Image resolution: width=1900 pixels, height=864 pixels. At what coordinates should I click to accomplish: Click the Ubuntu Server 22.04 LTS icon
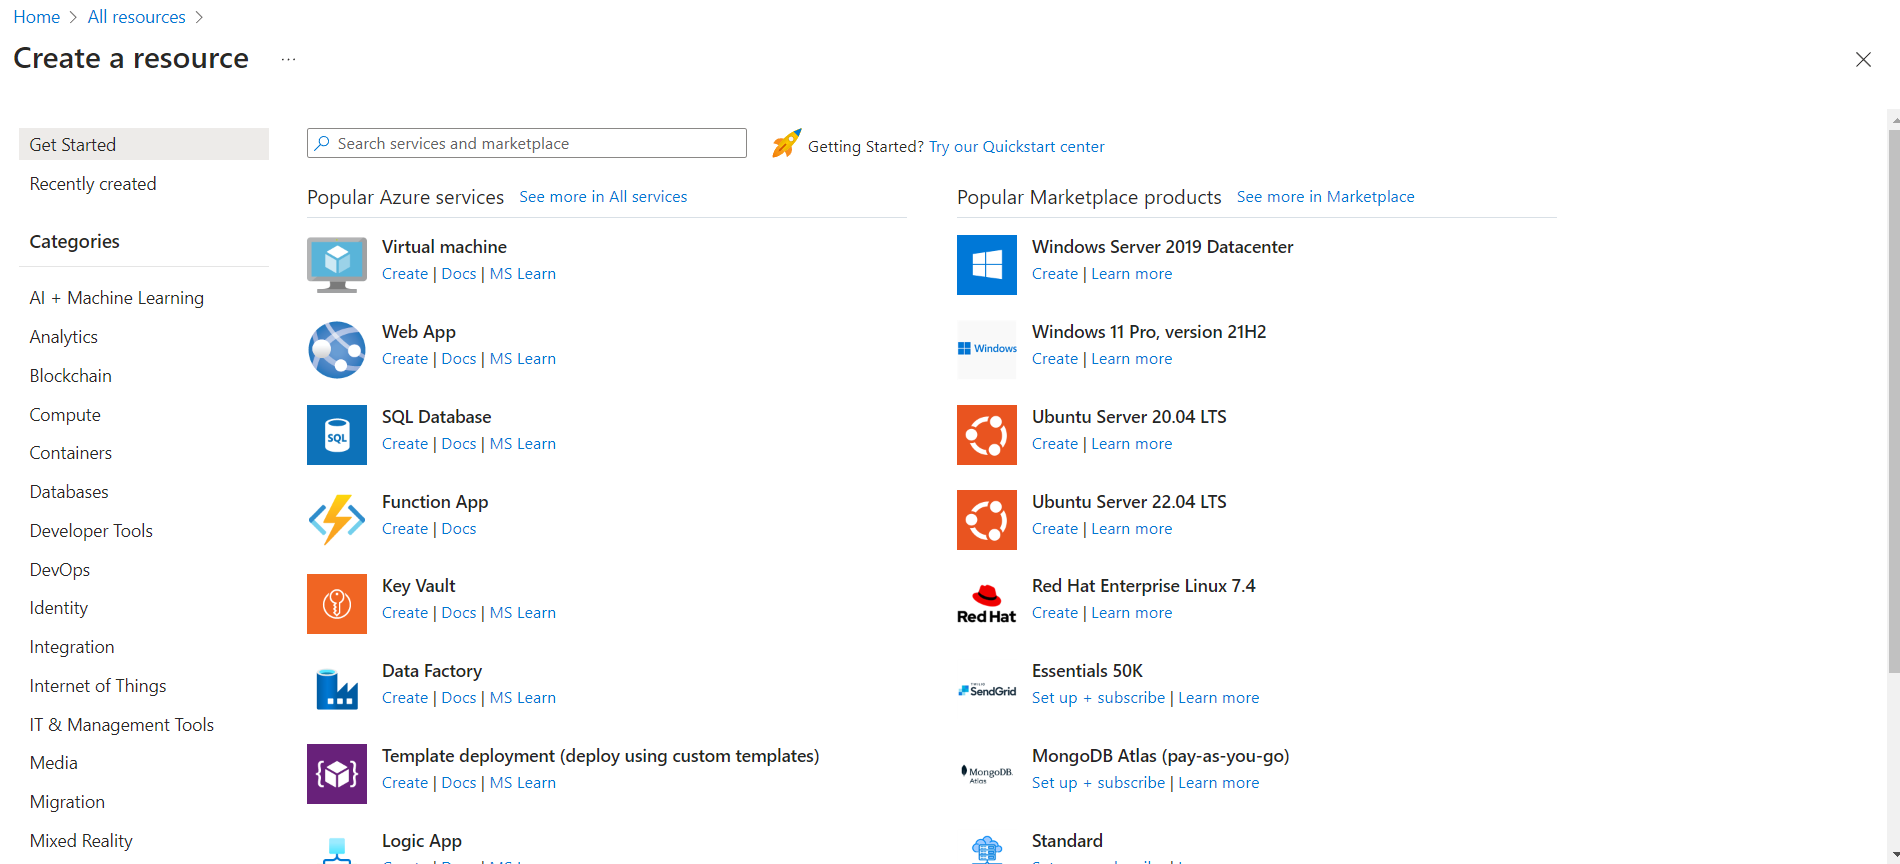[987, 520]
